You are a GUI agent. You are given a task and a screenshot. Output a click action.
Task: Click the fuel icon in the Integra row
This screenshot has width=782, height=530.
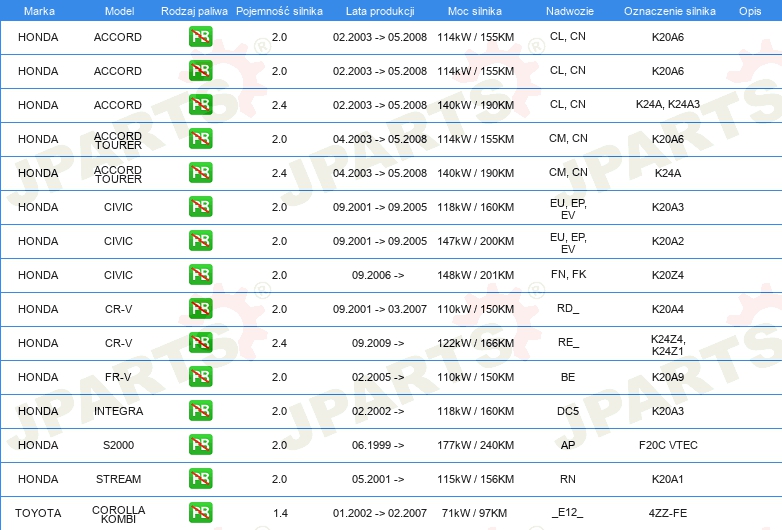point(200,410)
